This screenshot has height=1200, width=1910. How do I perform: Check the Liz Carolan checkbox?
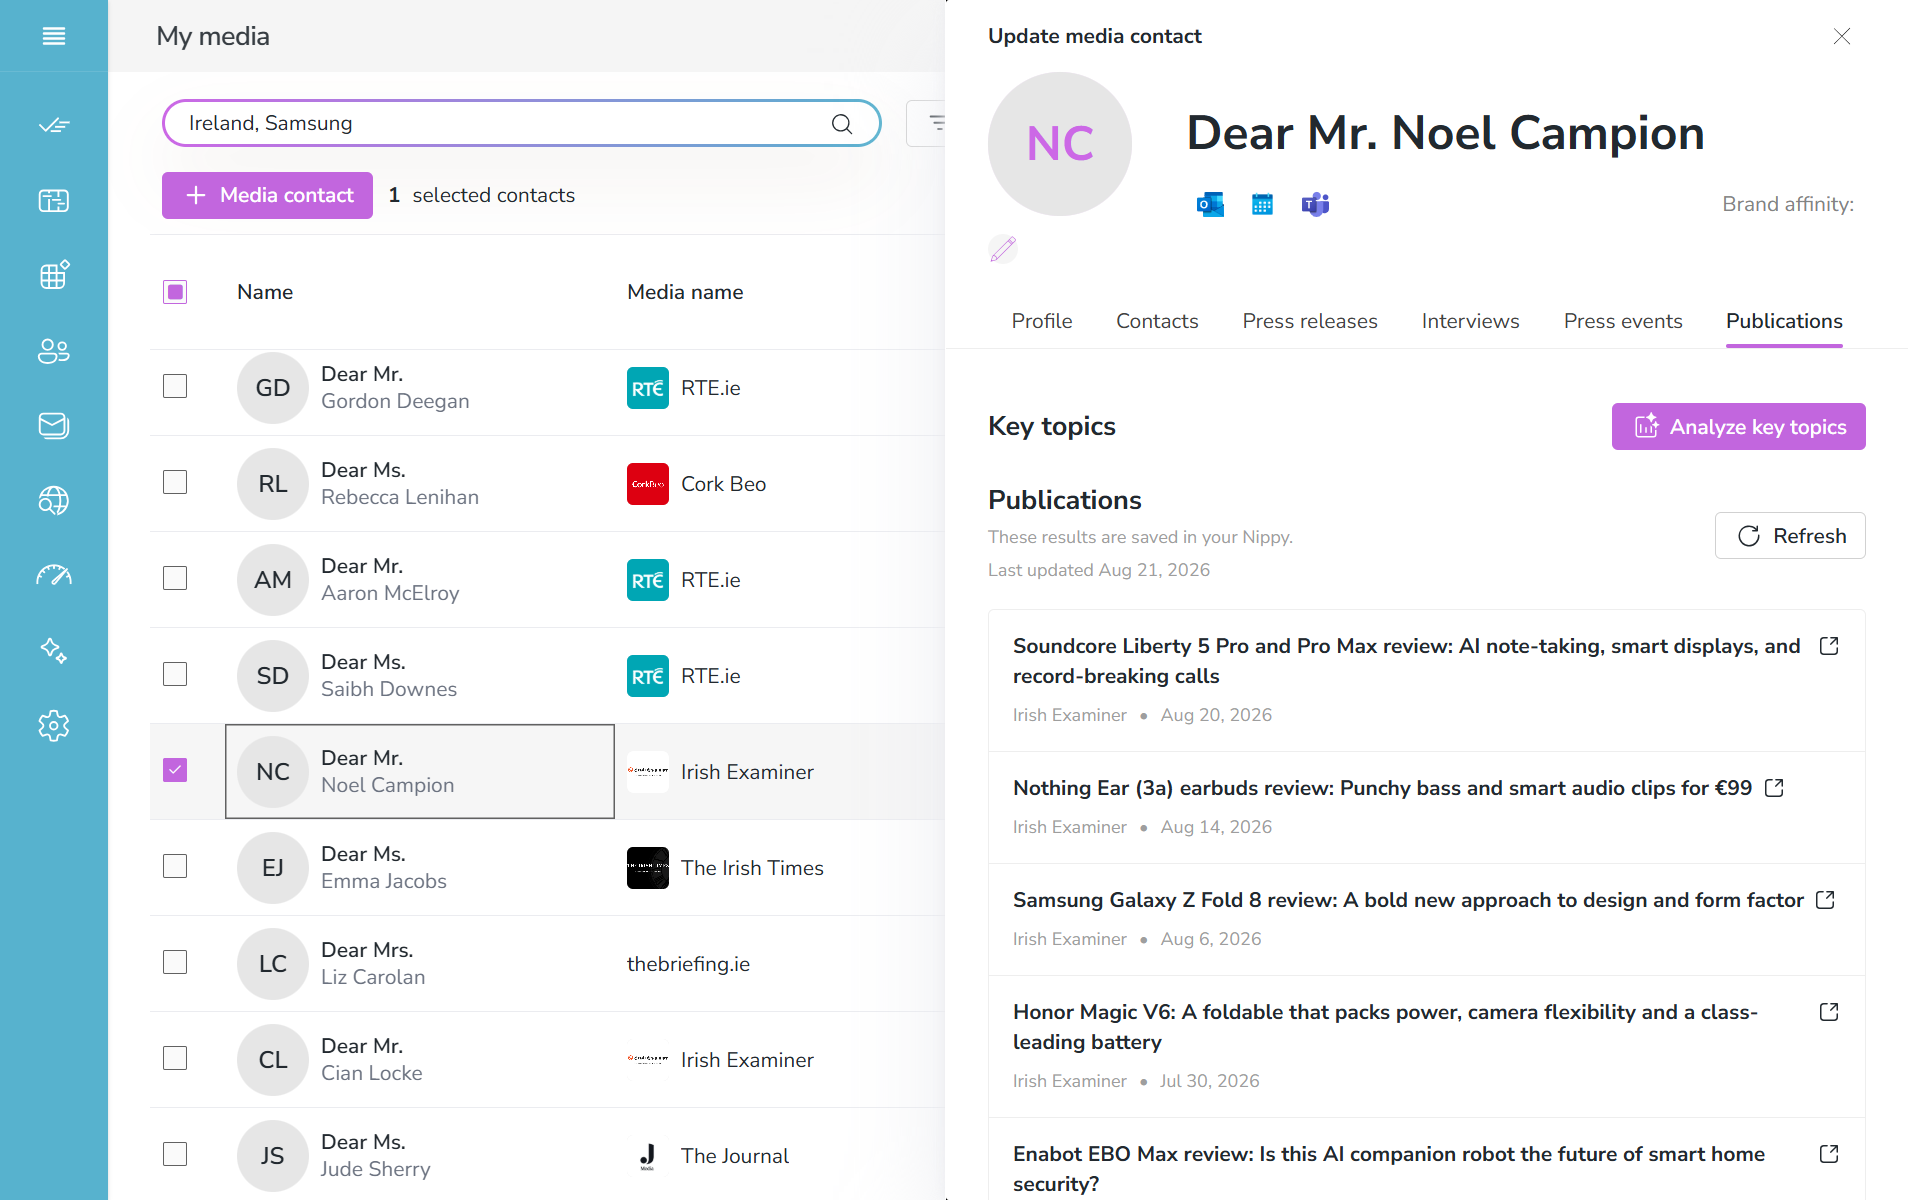pyautogui.click(x=175, y=962)
